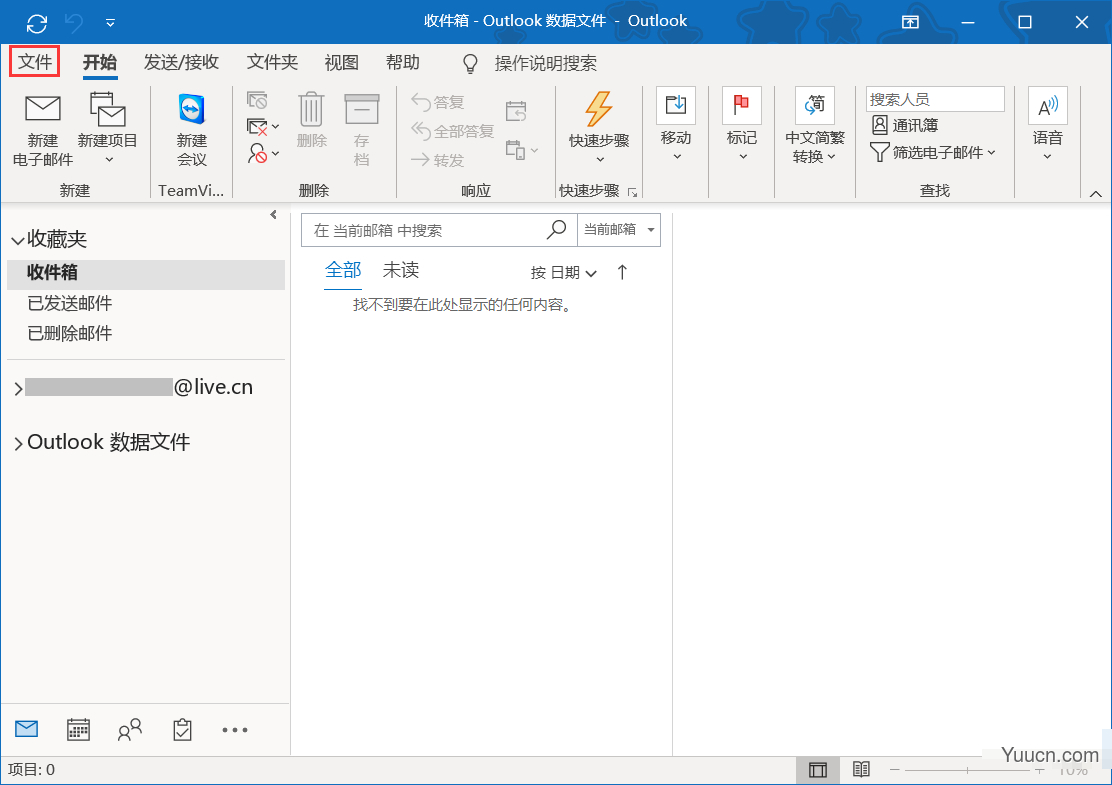Click the Send/Receive sync icon in title bar
Screen dimensions: 1112x785
(37, 23)
